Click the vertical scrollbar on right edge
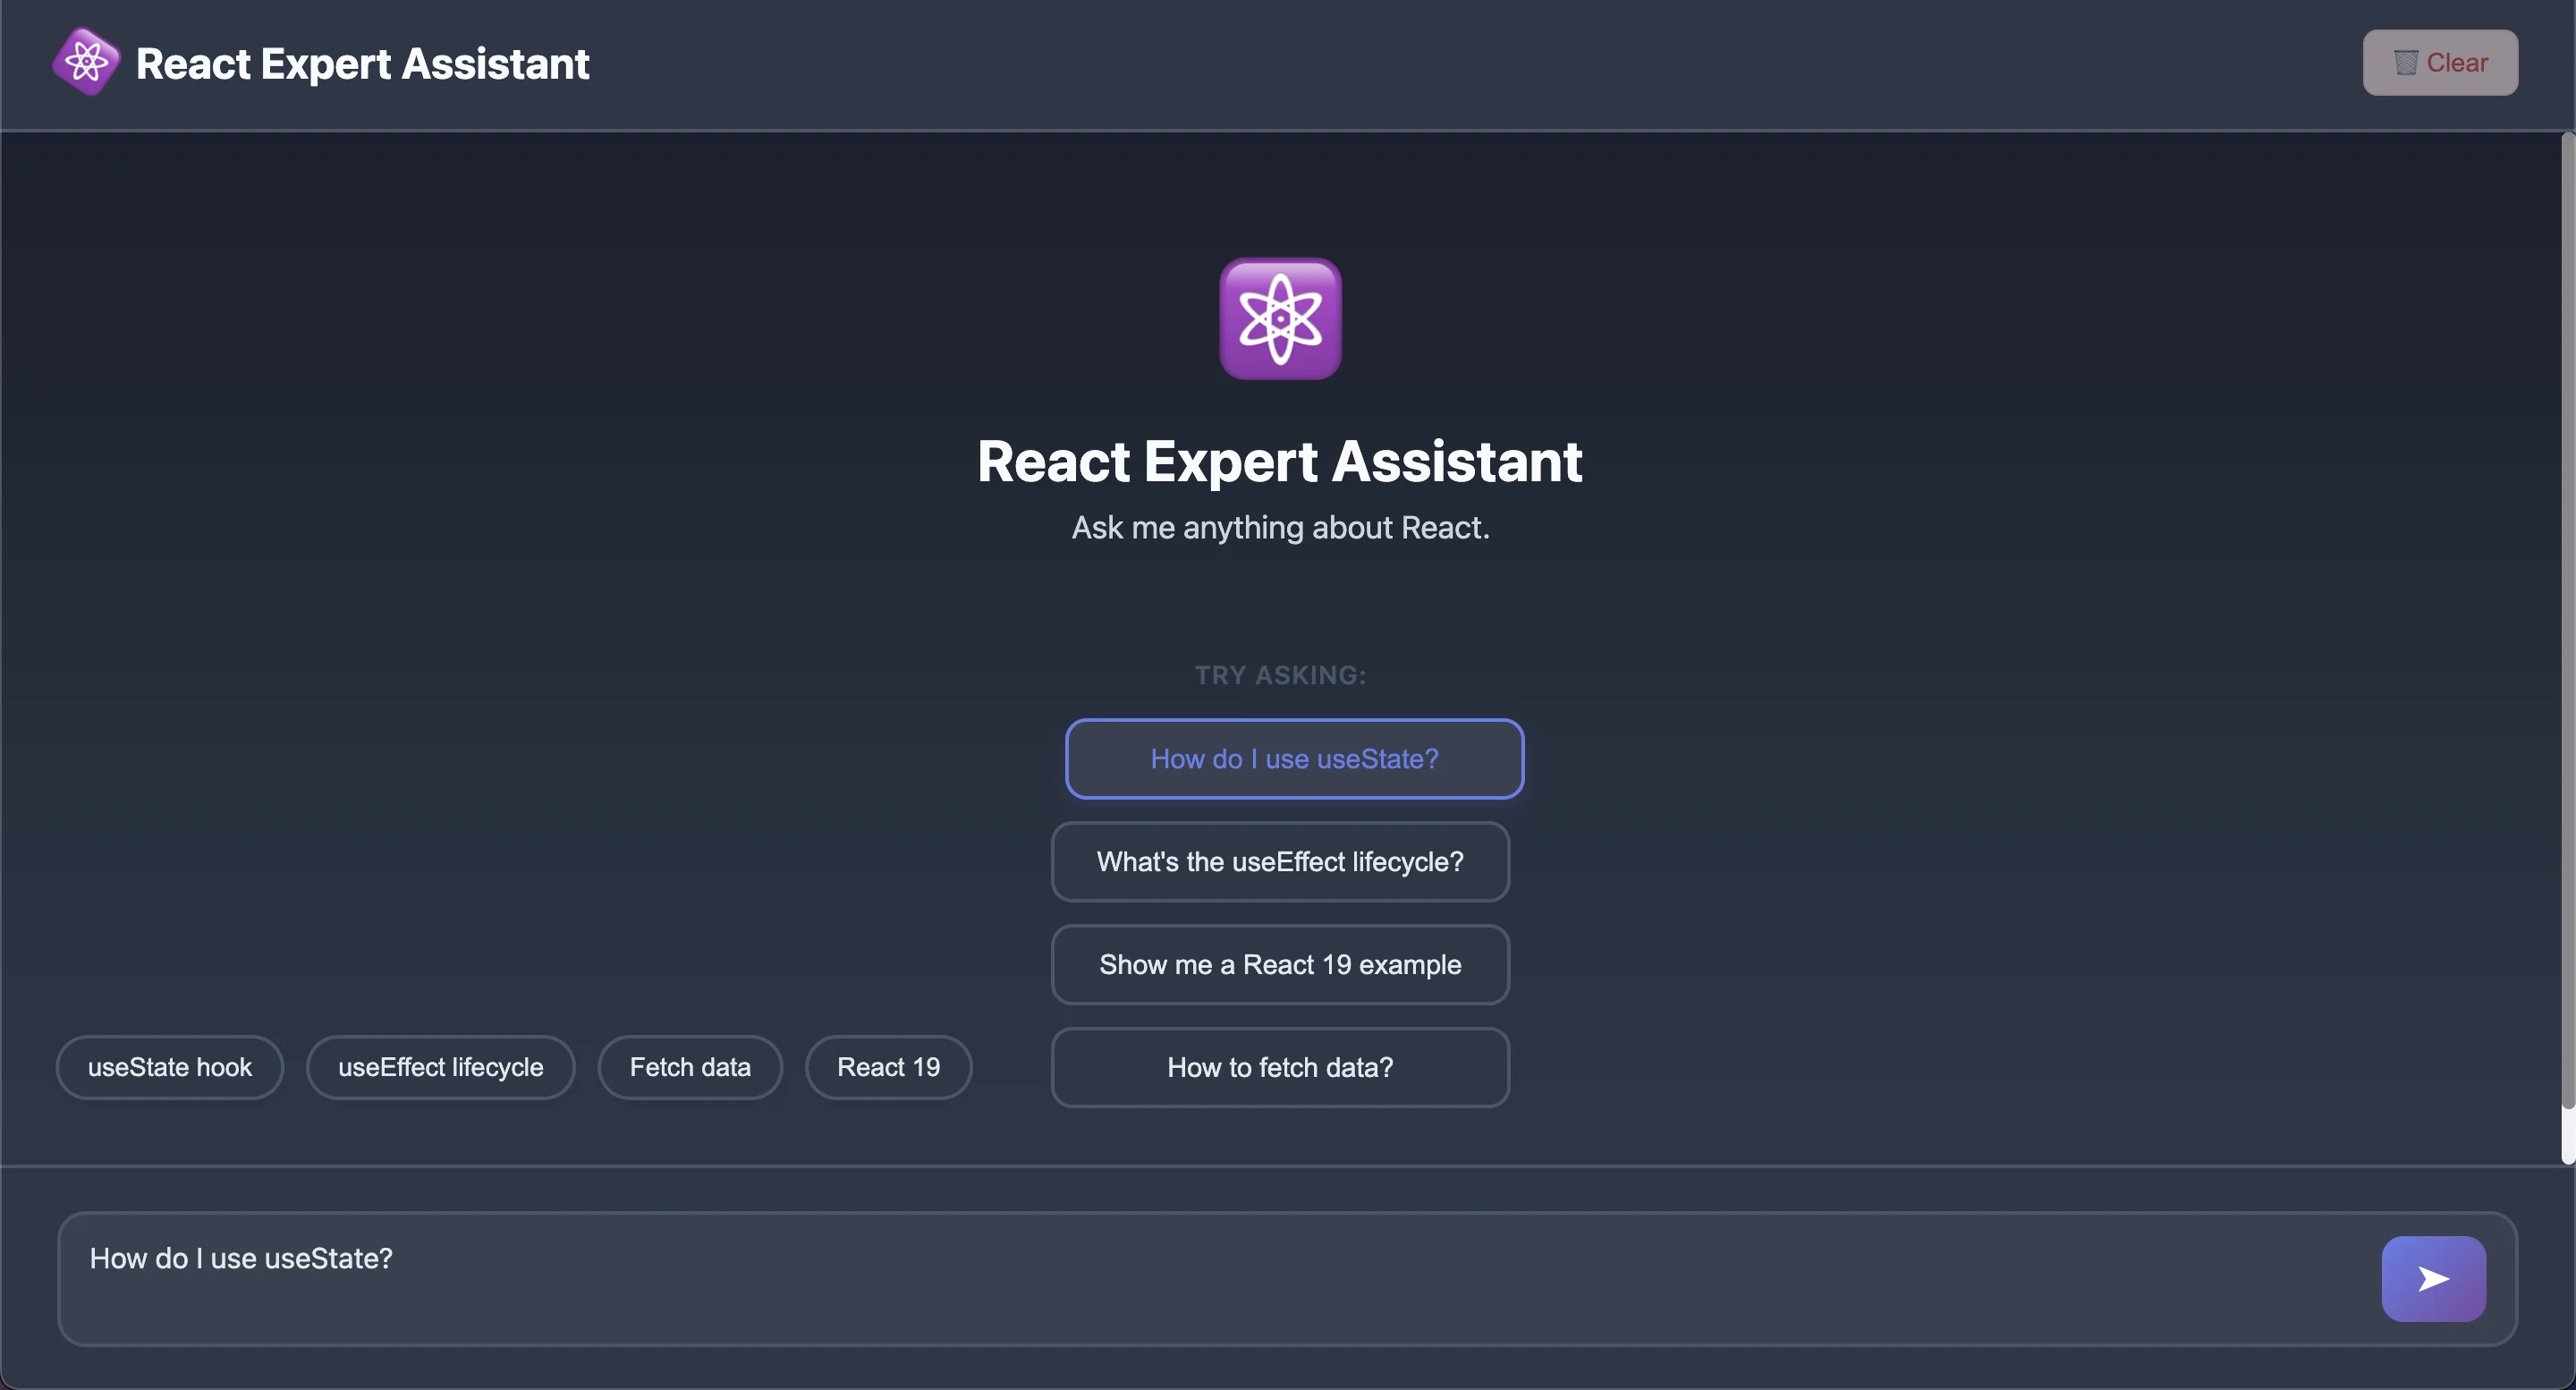 coord(2566,620)
